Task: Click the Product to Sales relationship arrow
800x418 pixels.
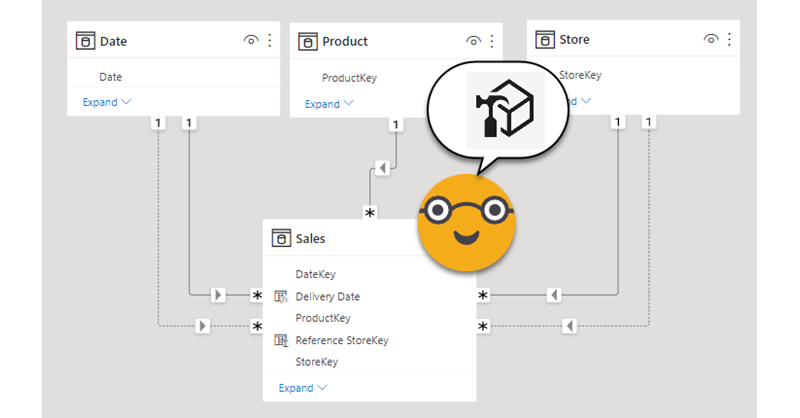Action: [381, 167]
